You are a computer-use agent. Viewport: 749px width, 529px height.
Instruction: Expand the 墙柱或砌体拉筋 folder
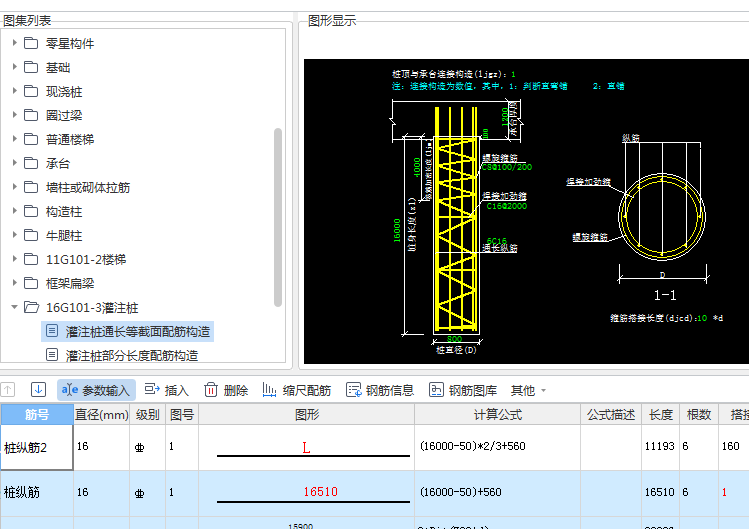14,186
